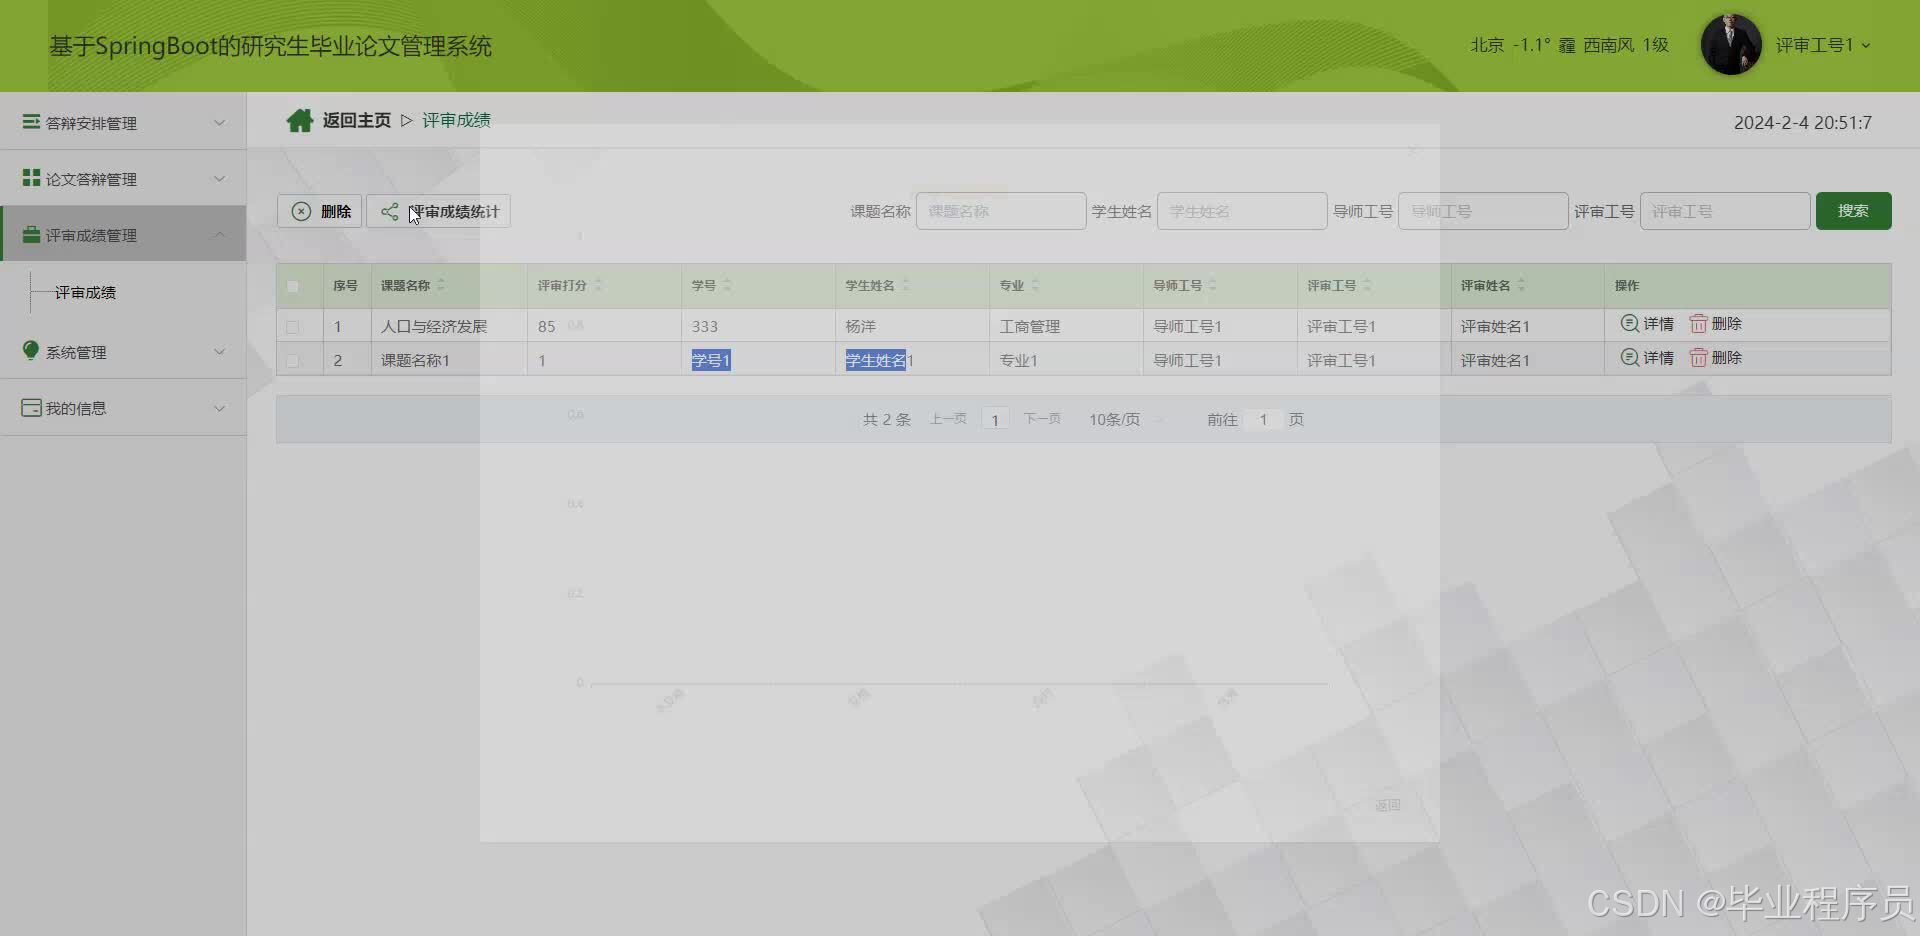The height and width of the screenshot is (936, 1920).
Task: Sort by the 导师工号 column arrows
Action: click(1212, 285)
